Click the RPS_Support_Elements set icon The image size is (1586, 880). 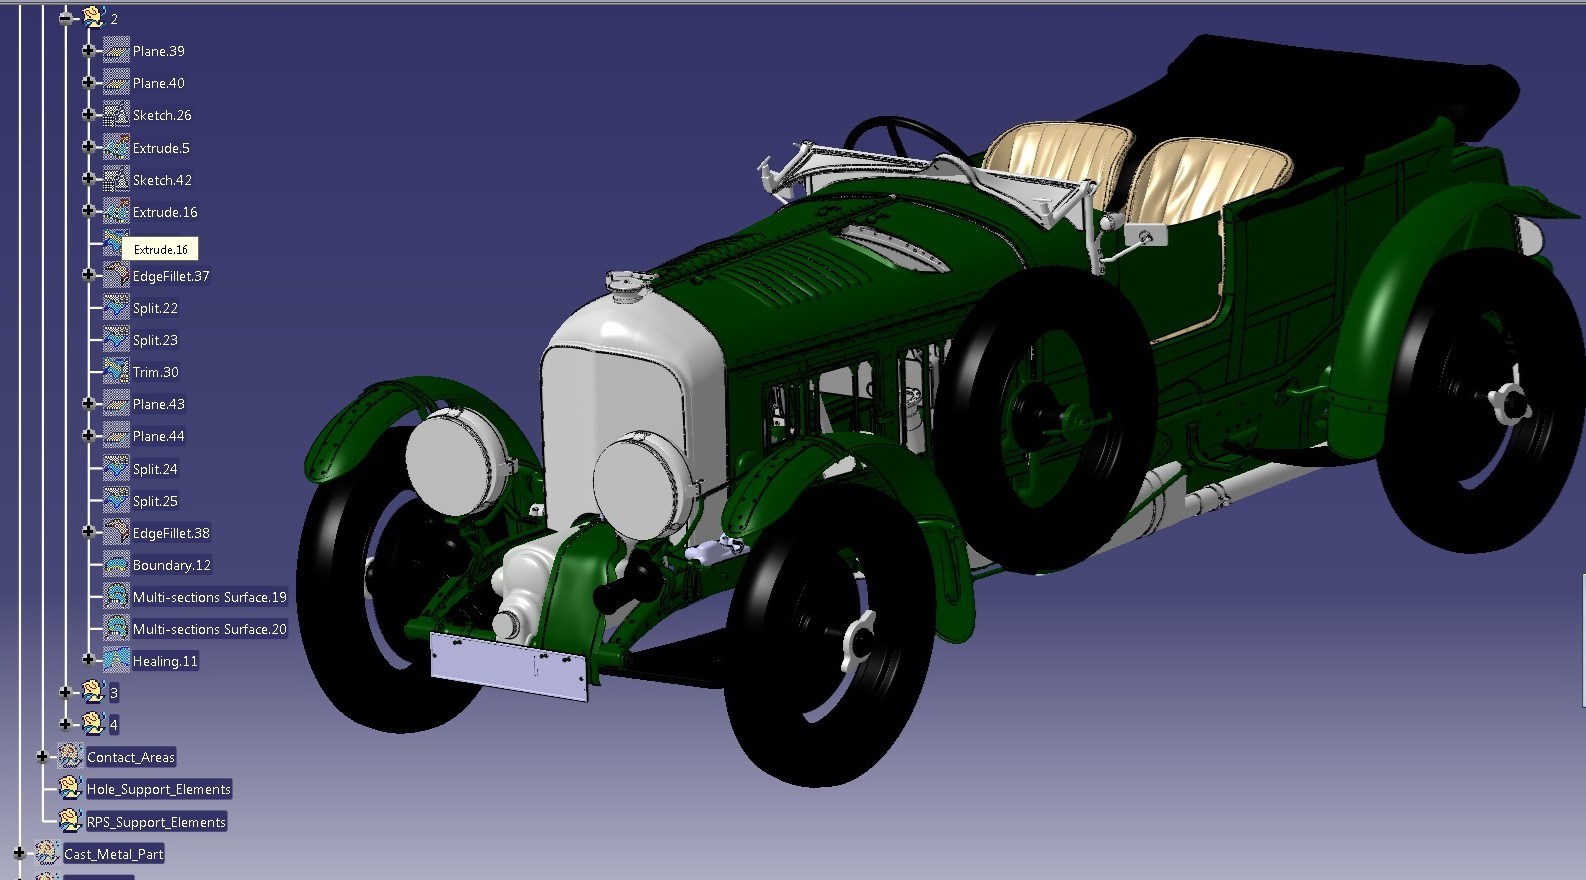(70, 820)
